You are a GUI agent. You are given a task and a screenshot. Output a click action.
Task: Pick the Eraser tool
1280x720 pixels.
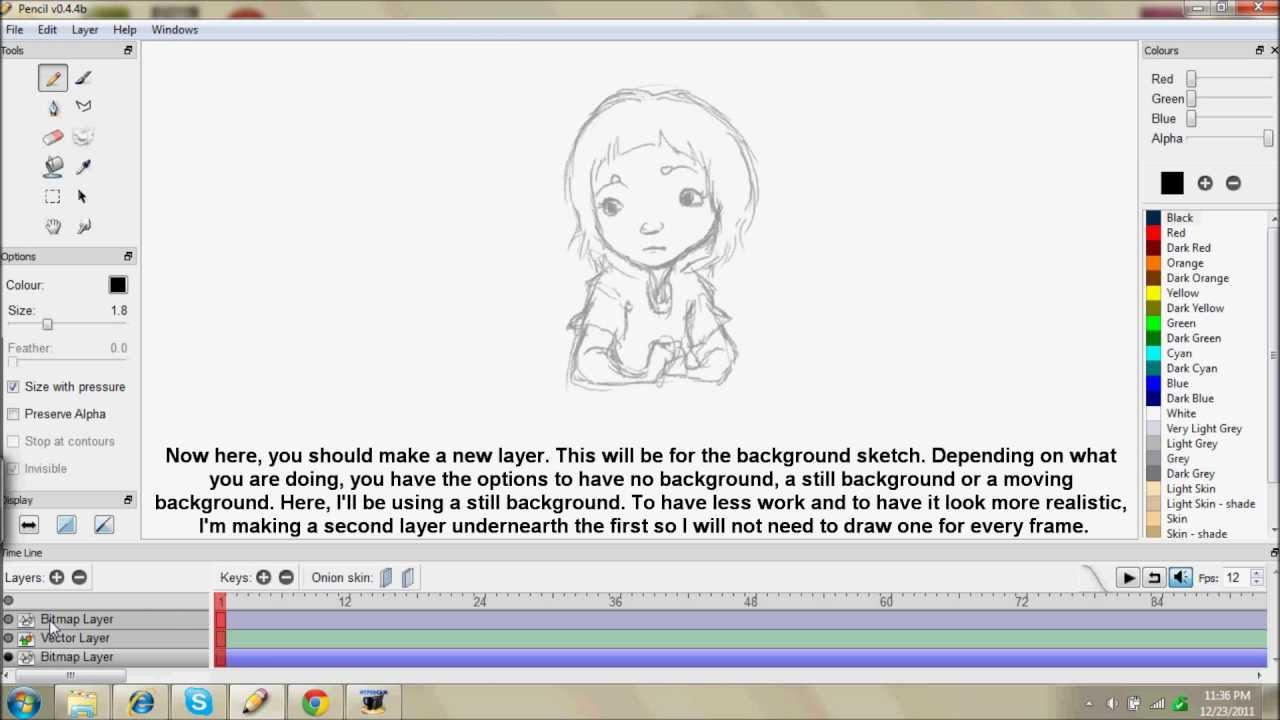tap(52, 137)
